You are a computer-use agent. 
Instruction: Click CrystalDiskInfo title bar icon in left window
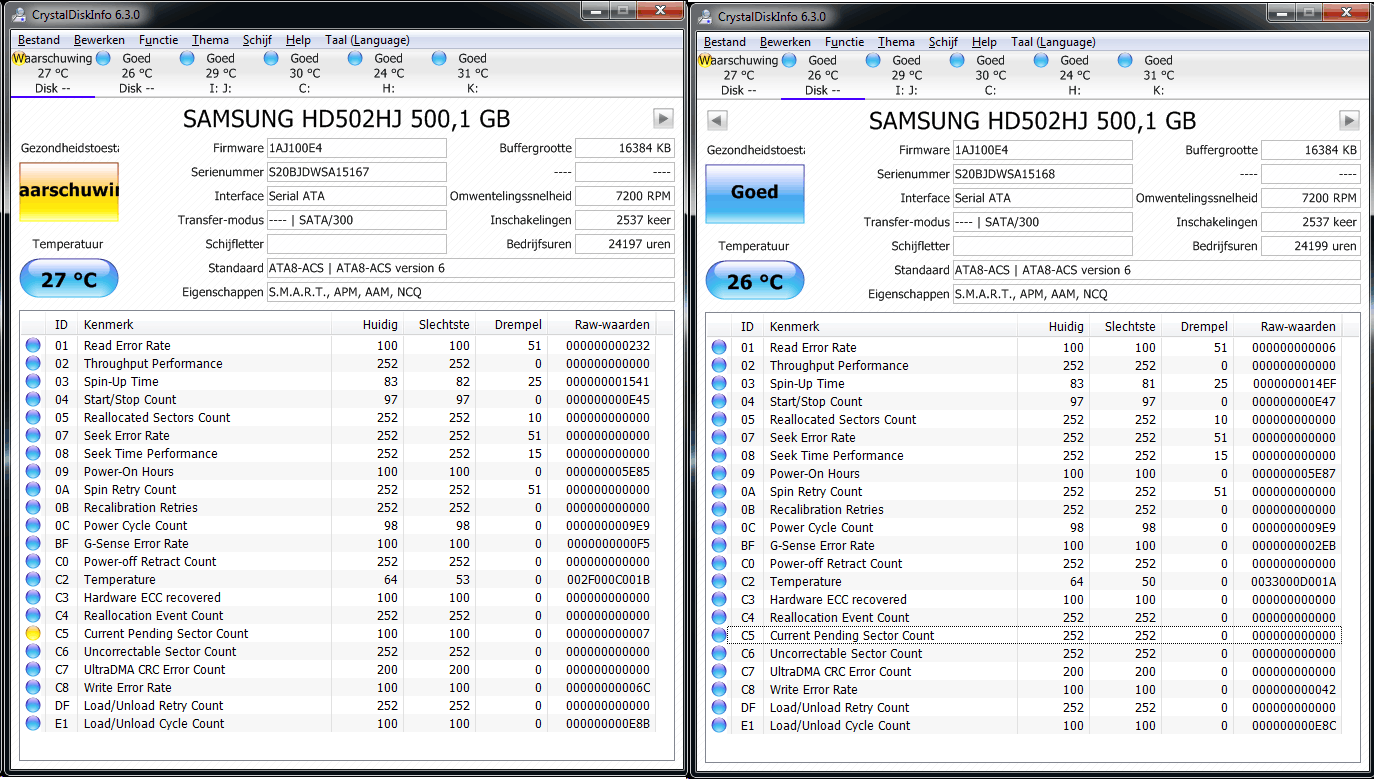(18, 16)
